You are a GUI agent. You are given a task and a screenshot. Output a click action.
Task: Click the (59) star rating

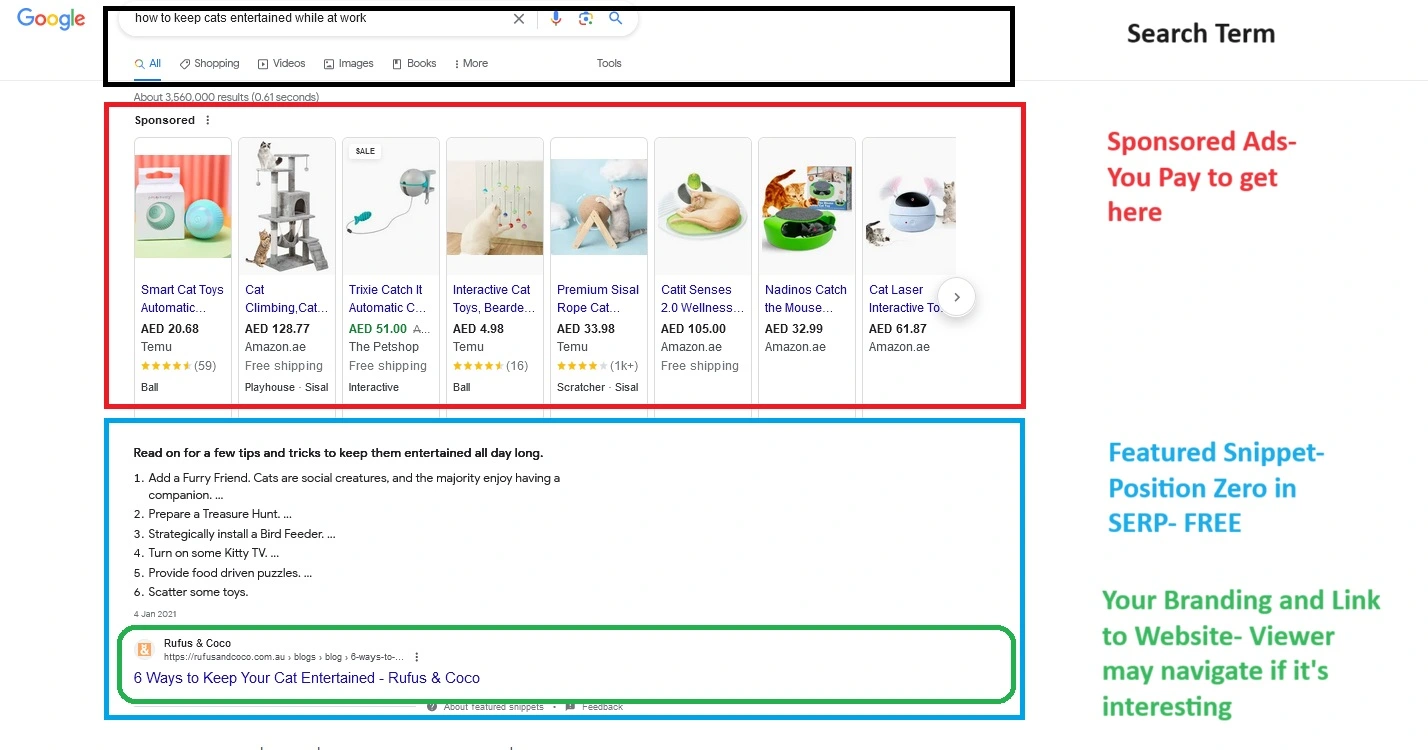click(x=179, y=366)
